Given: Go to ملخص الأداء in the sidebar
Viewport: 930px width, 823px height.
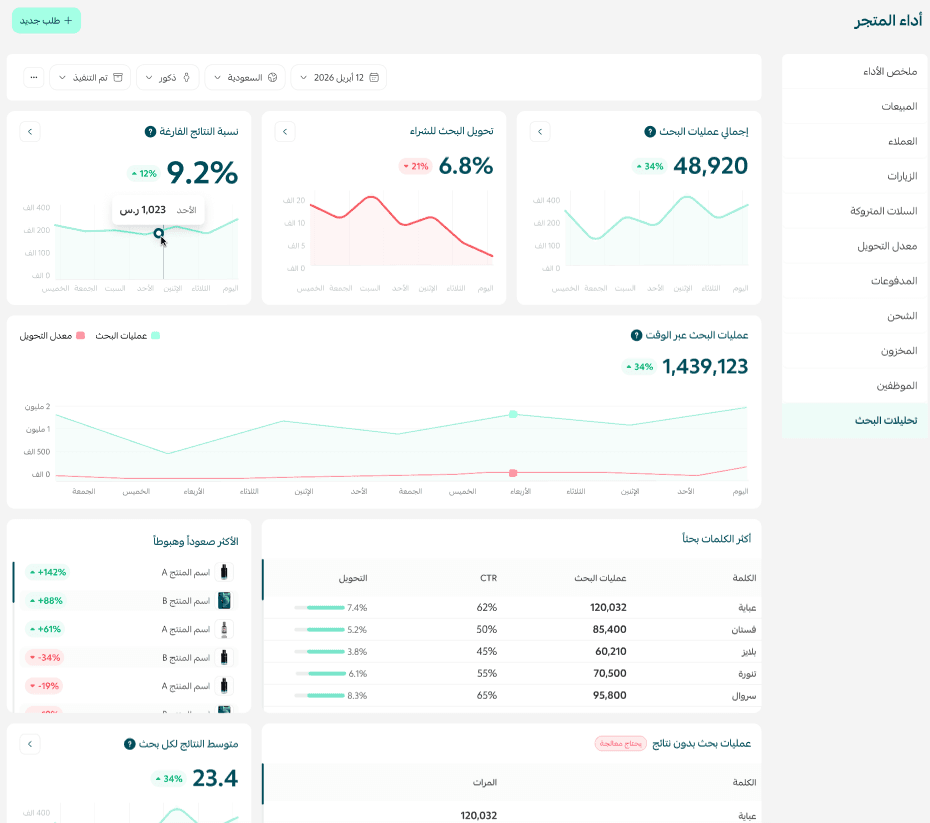Looking at the screenshot, I should coord(855,72).
